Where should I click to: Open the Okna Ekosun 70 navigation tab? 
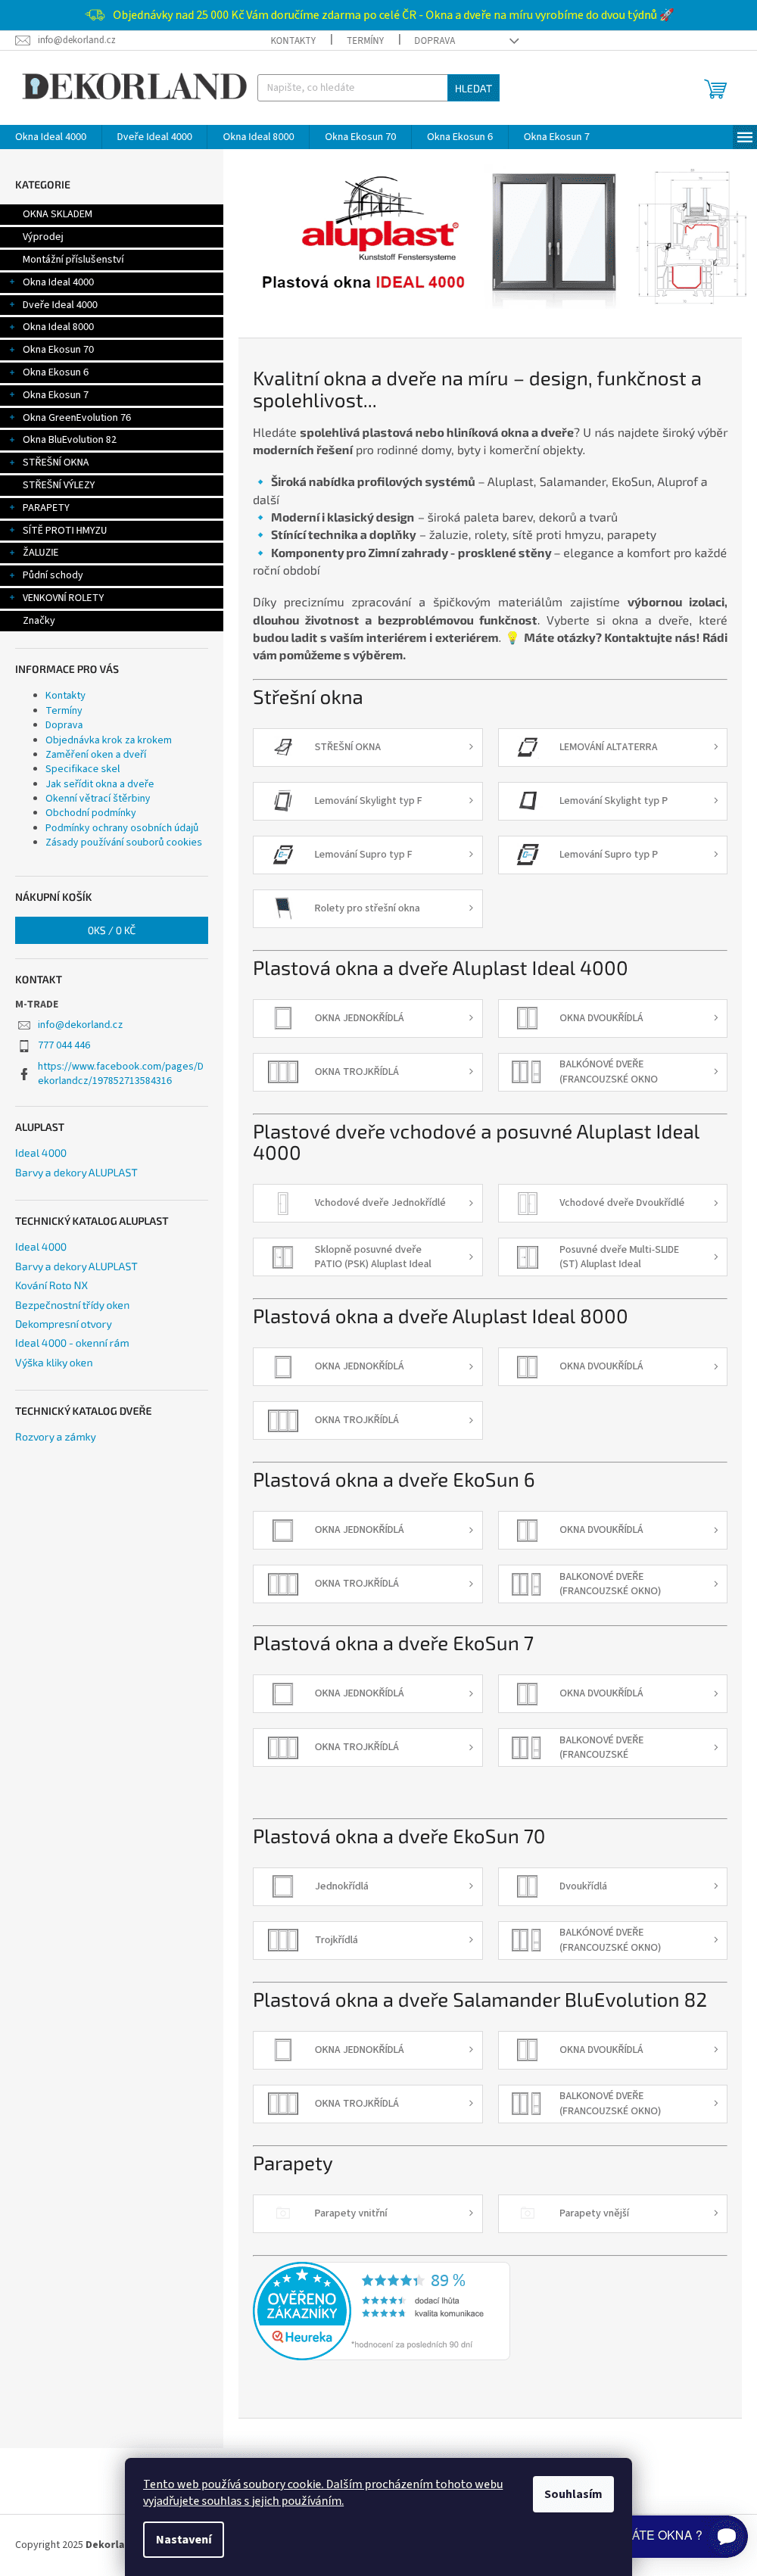(360, 137)
